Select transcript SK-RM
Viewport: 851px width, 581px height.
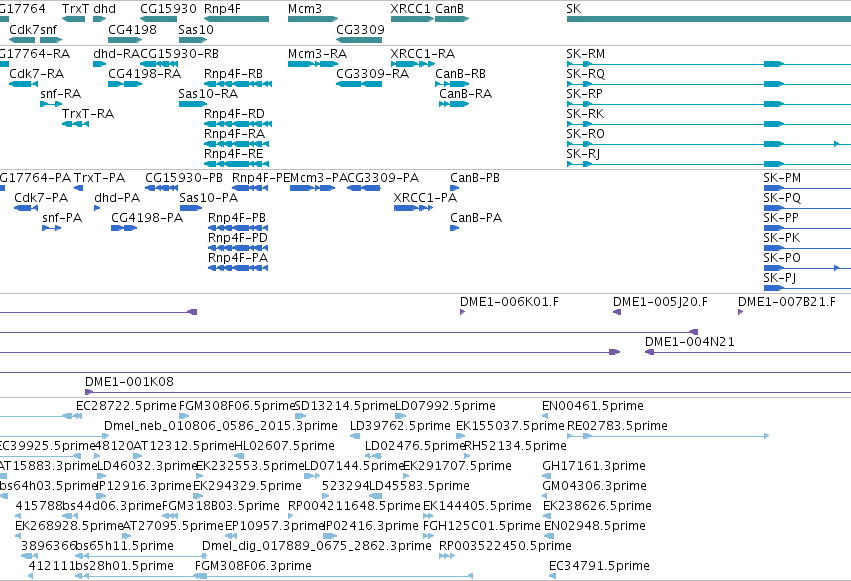(585, 54)
